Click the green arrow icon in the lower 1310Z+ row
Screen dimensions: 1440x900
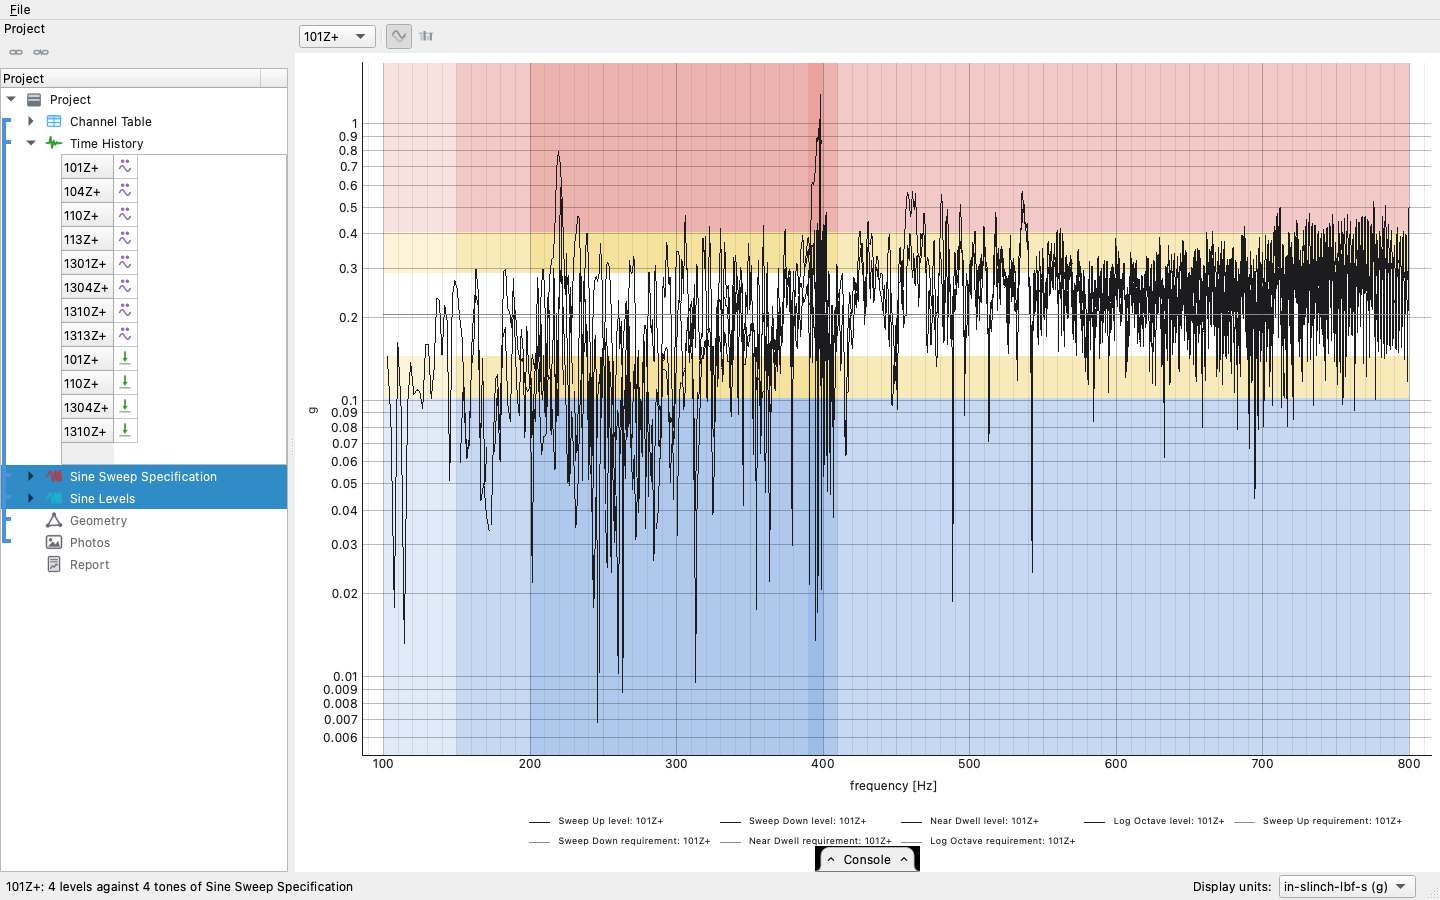(125, 430)
